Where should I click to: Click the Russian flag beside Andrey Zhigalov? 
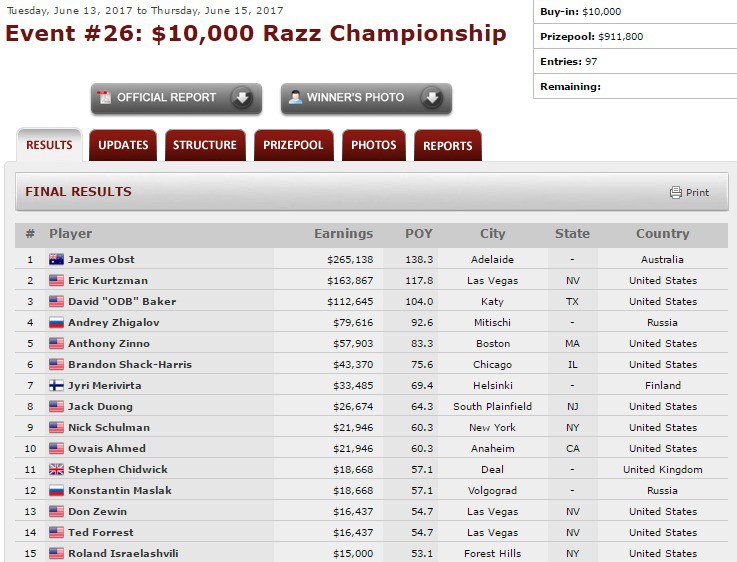(x=56, y=323)
